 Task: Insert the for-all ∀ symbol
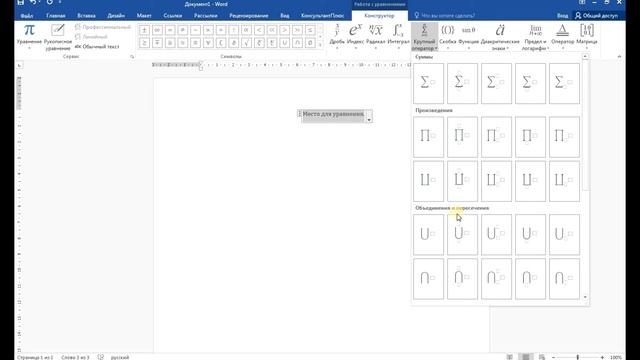point(208,42)
